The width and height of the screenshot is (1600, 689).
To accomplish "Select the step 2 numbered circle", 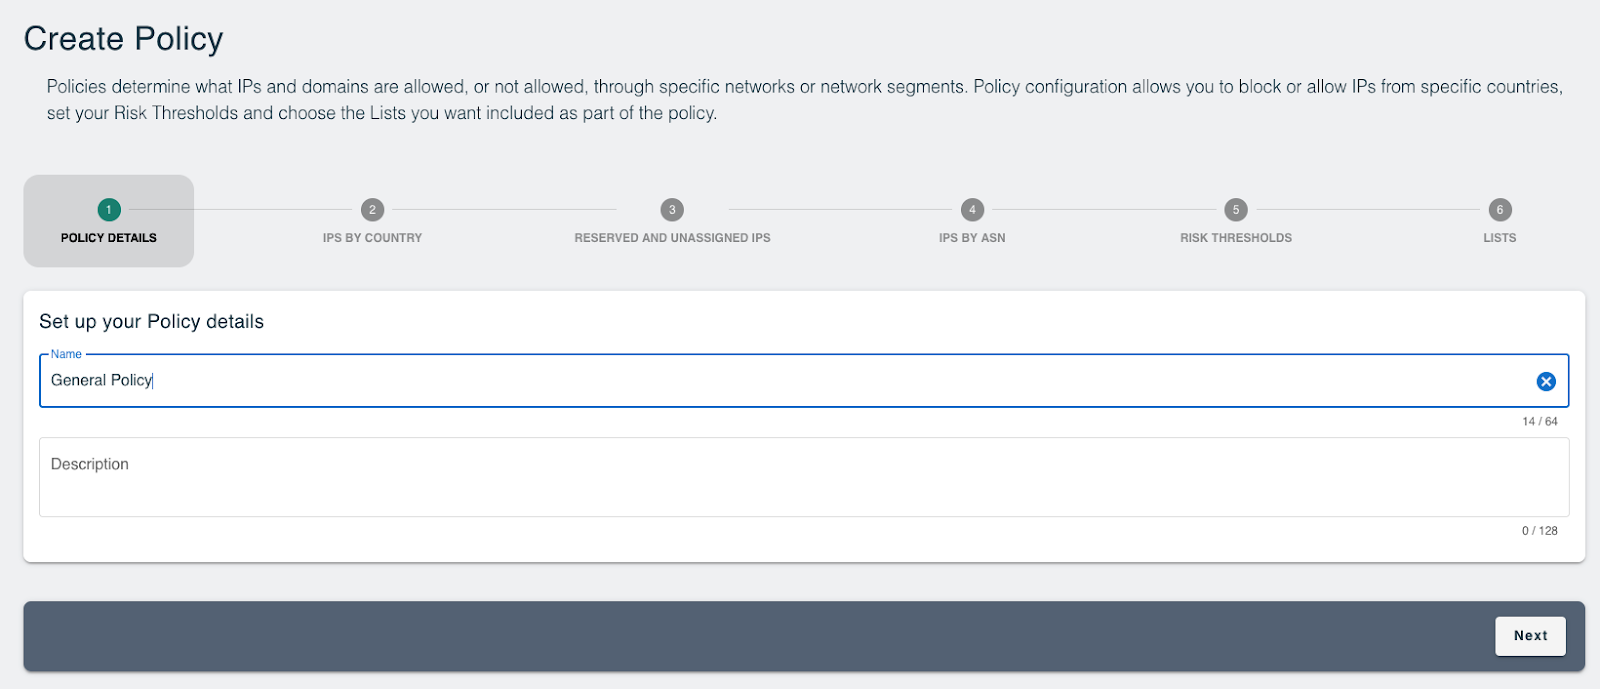I will point(372,210).
